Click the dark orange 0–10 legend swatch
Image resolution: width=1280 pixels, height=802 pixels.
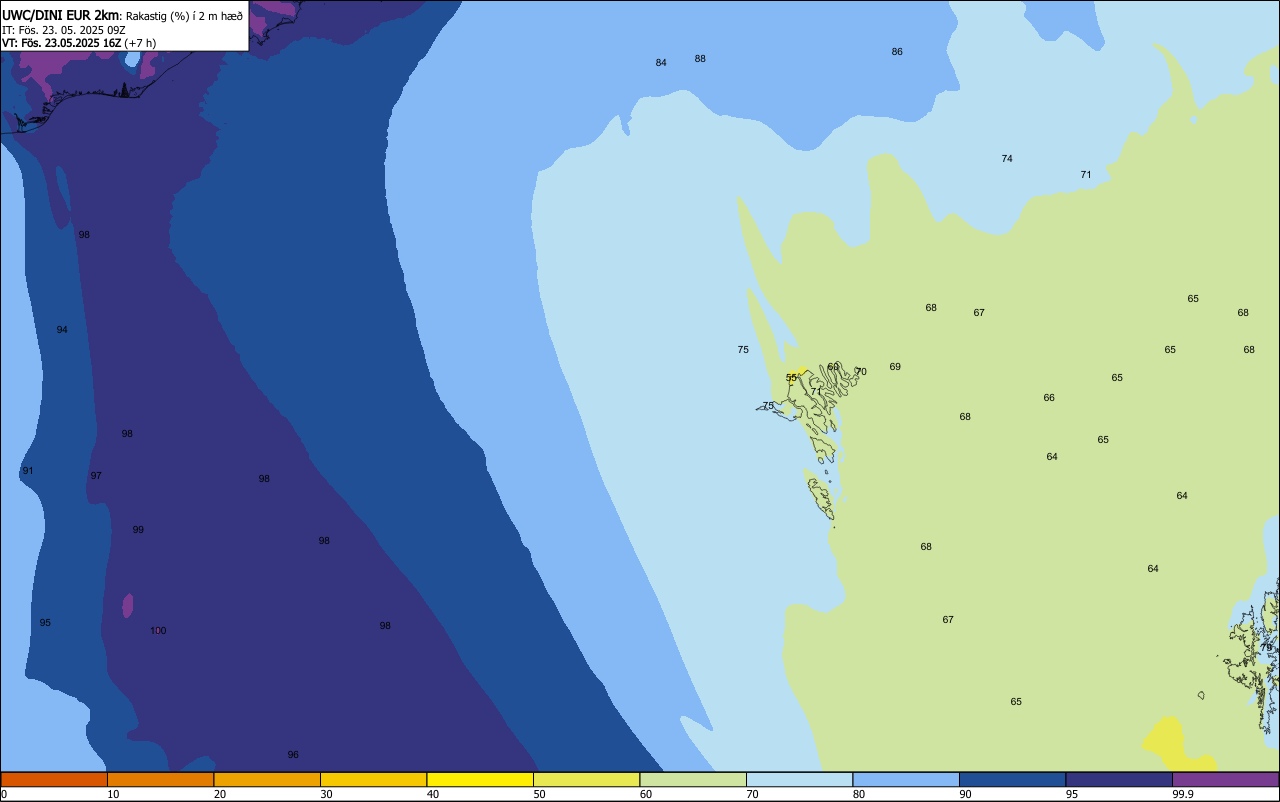click(54, 779)
